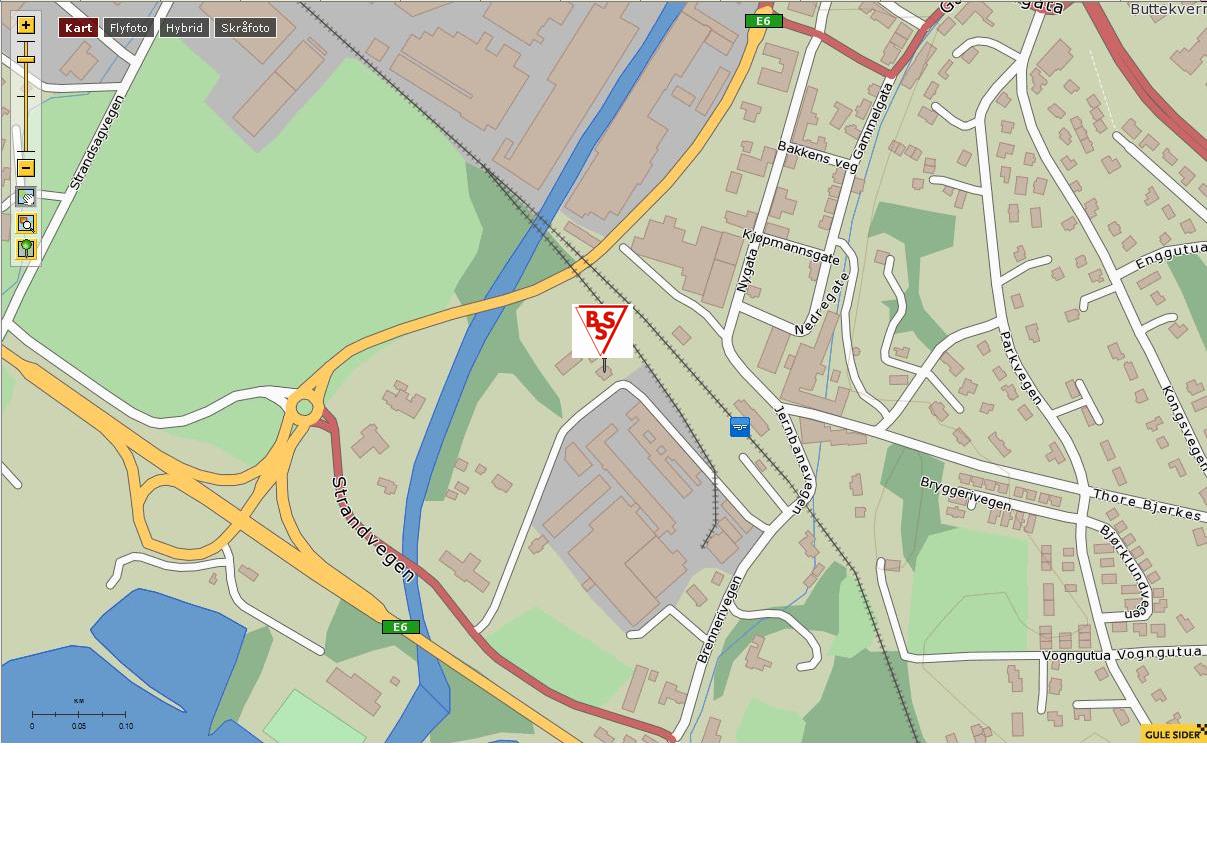Zoom out with the minus button

[26, 168]
